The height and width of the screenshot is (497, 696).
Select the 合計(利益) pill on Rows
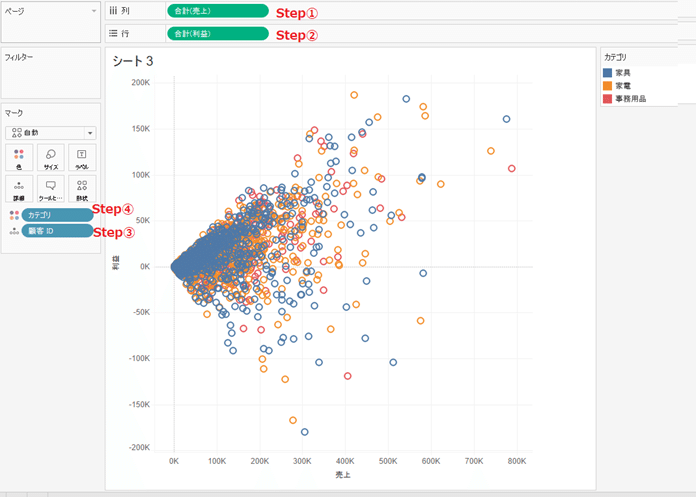click(218, 34)
